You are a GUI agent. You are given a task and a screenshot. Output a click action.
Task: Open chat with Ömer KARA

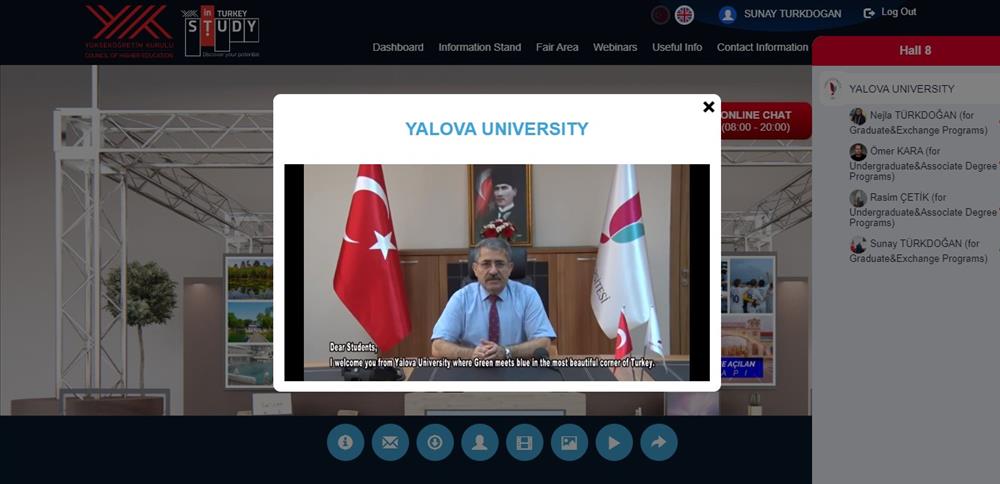click(923, 164)
